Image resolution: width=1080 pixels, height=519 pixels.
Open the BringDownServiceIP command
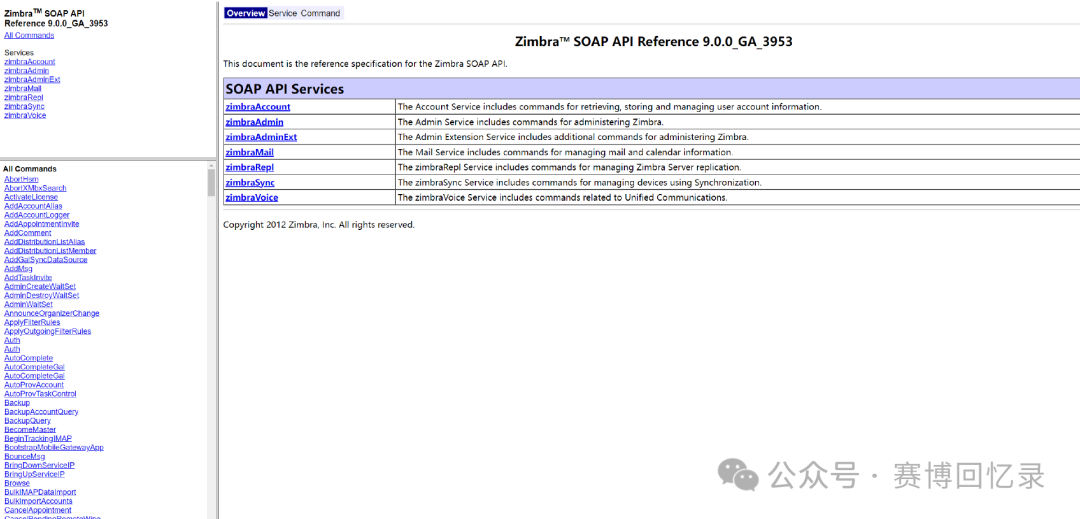click(39, 465)
